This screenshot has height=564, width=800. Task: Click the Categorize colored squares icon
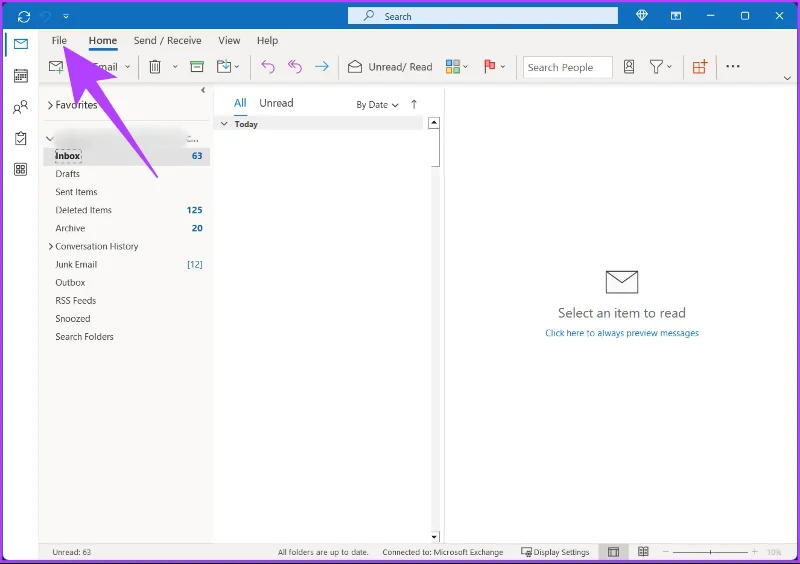(x=453, y=67)
